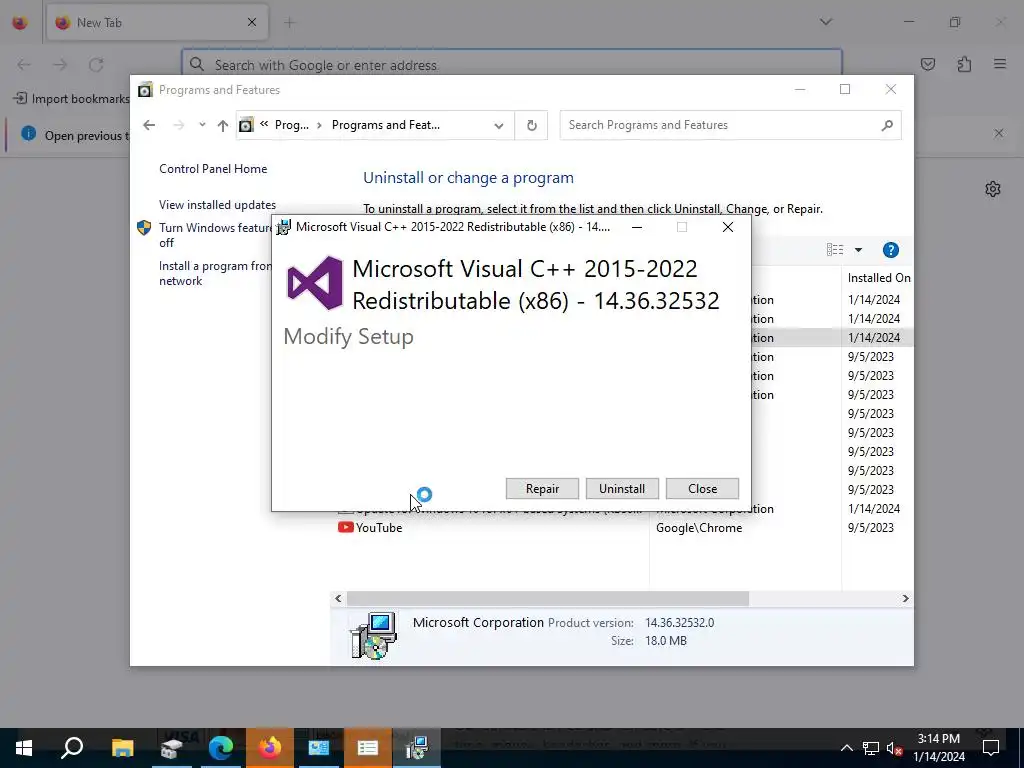This screenshot has width=1024, height=768.
Task: Expand the address bar history dropdown
Action: (499, 125)
